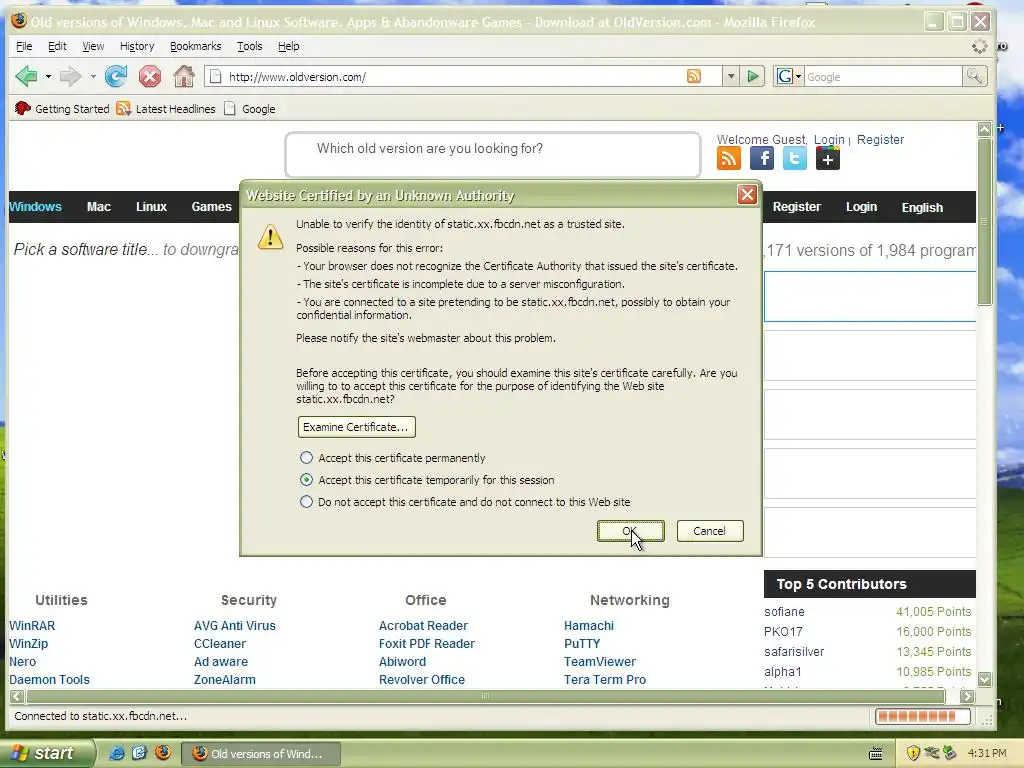Open the Bookmarks menu
The width and height of the screenshot is (1024, 768).
click(x=196, y=46)
